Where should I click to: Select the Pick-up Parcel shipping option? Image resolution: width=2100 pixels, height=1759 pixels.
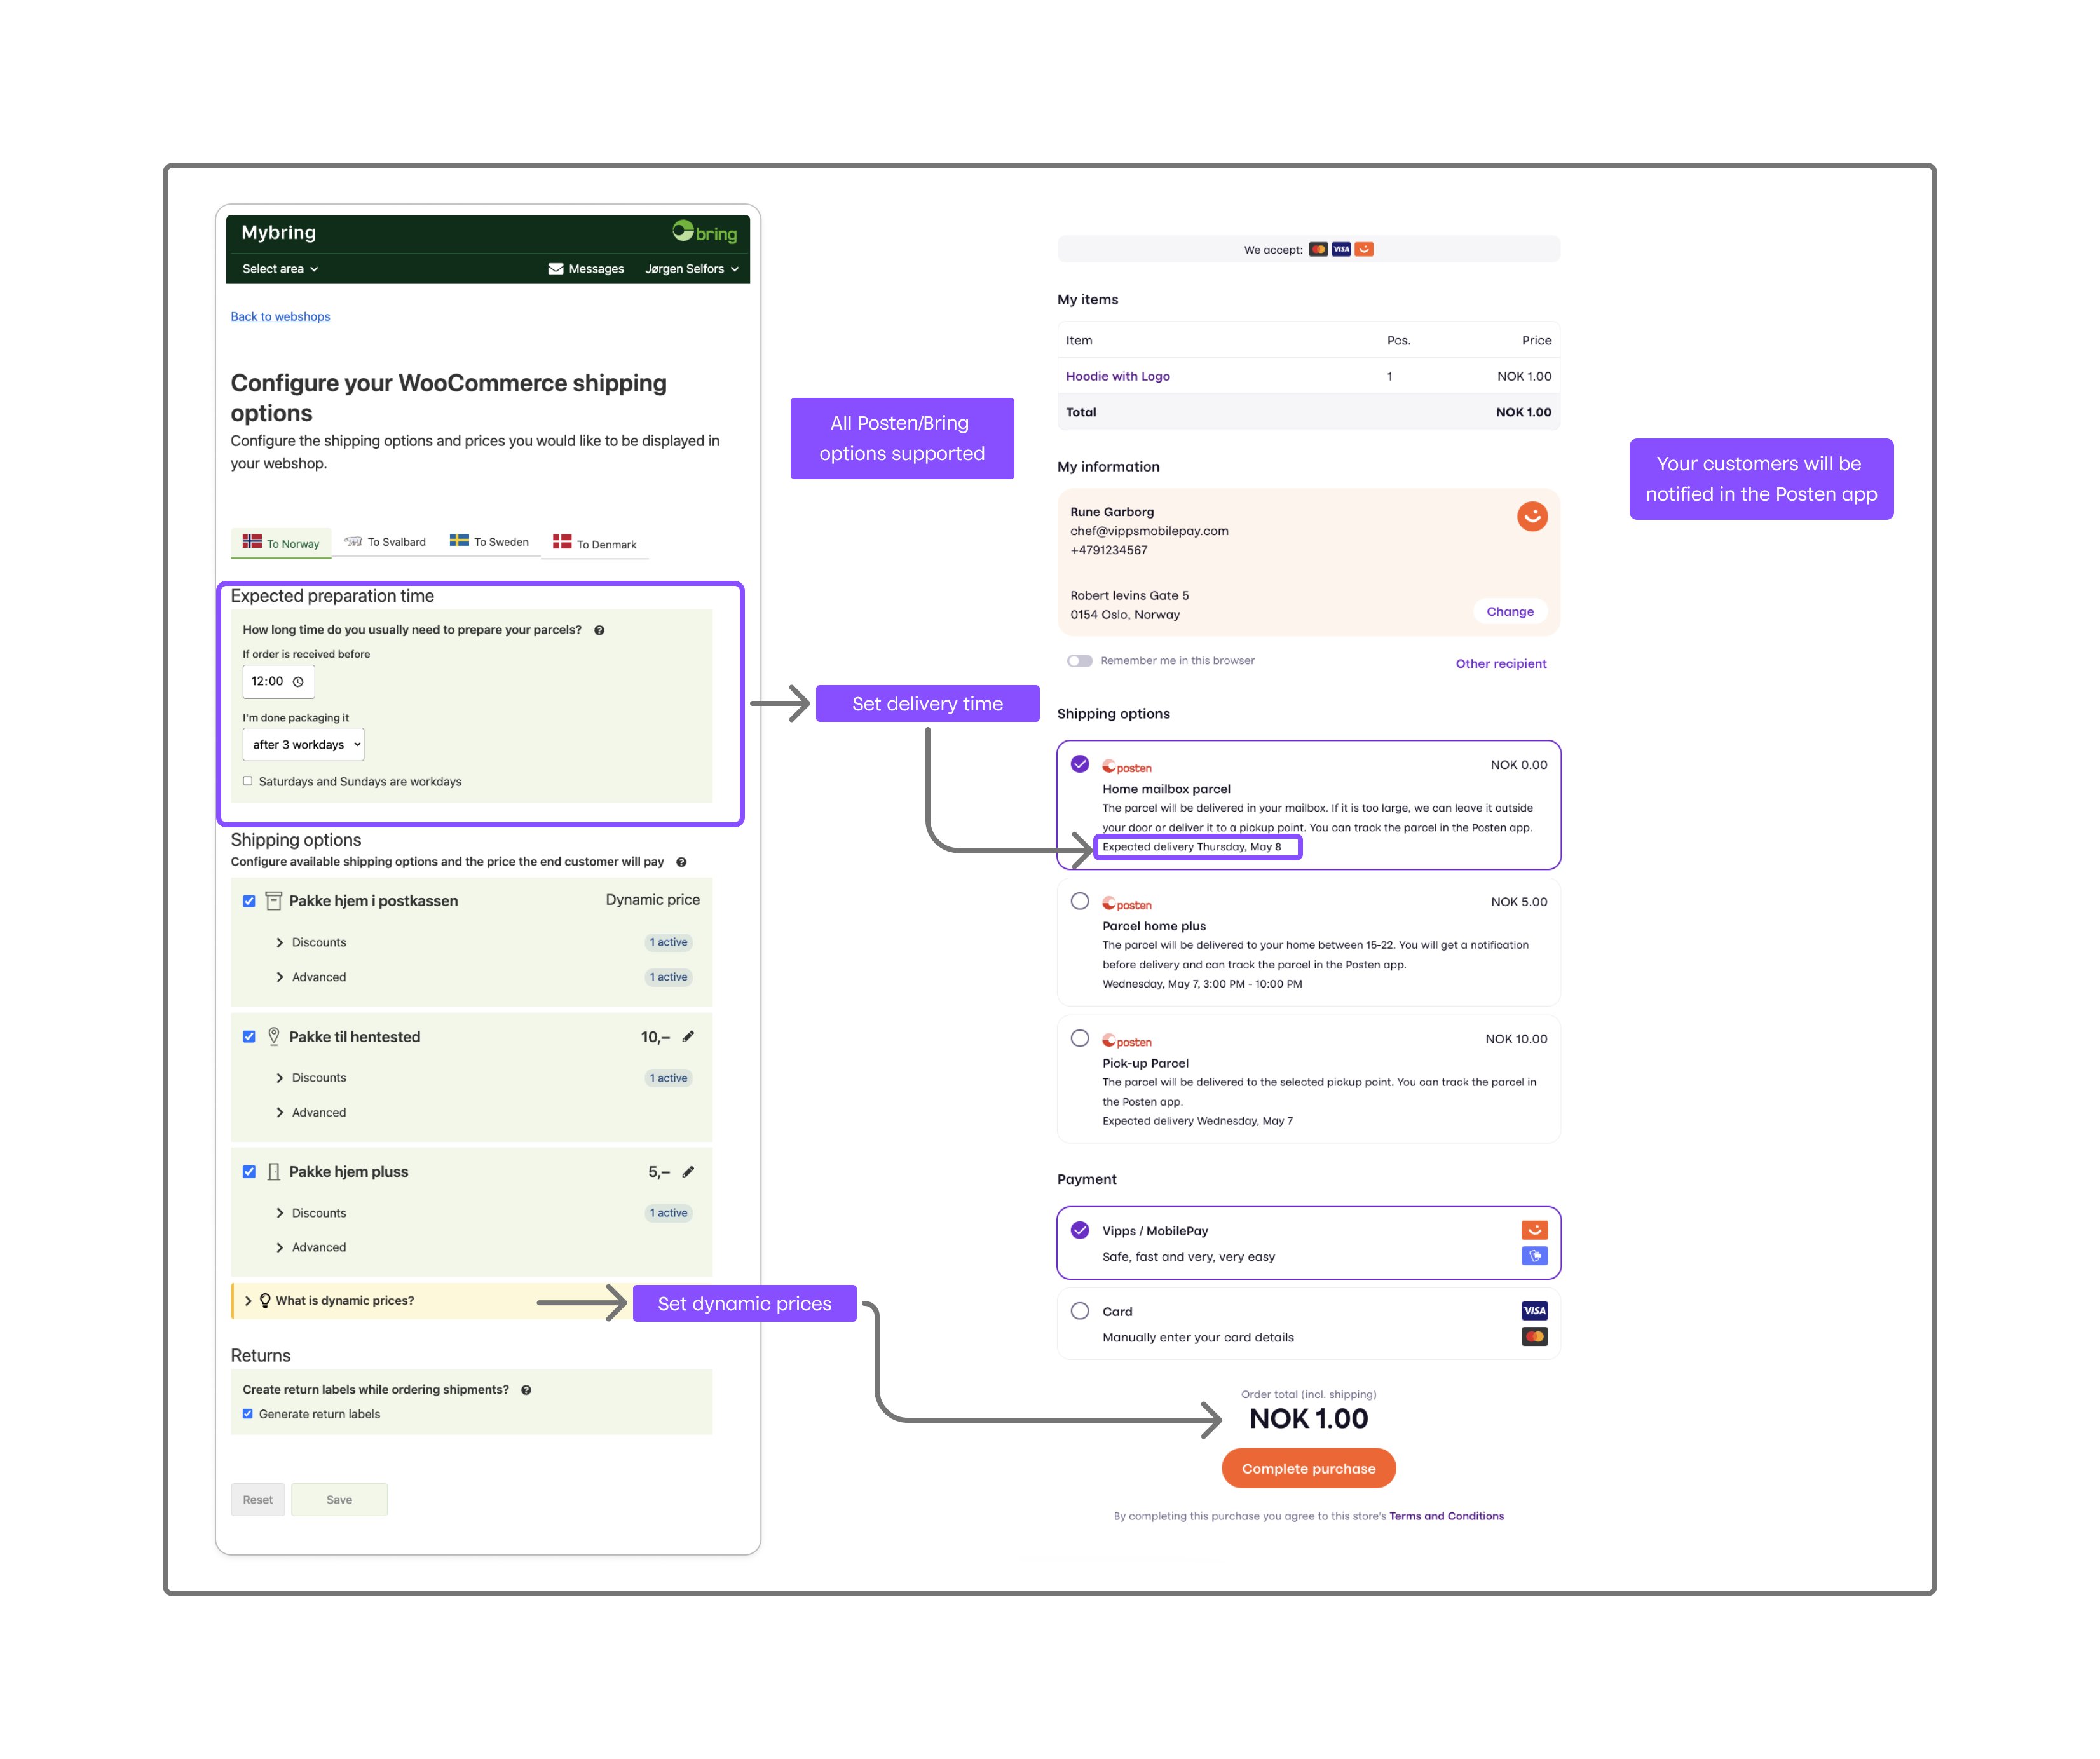(x=1080, y=1039)
